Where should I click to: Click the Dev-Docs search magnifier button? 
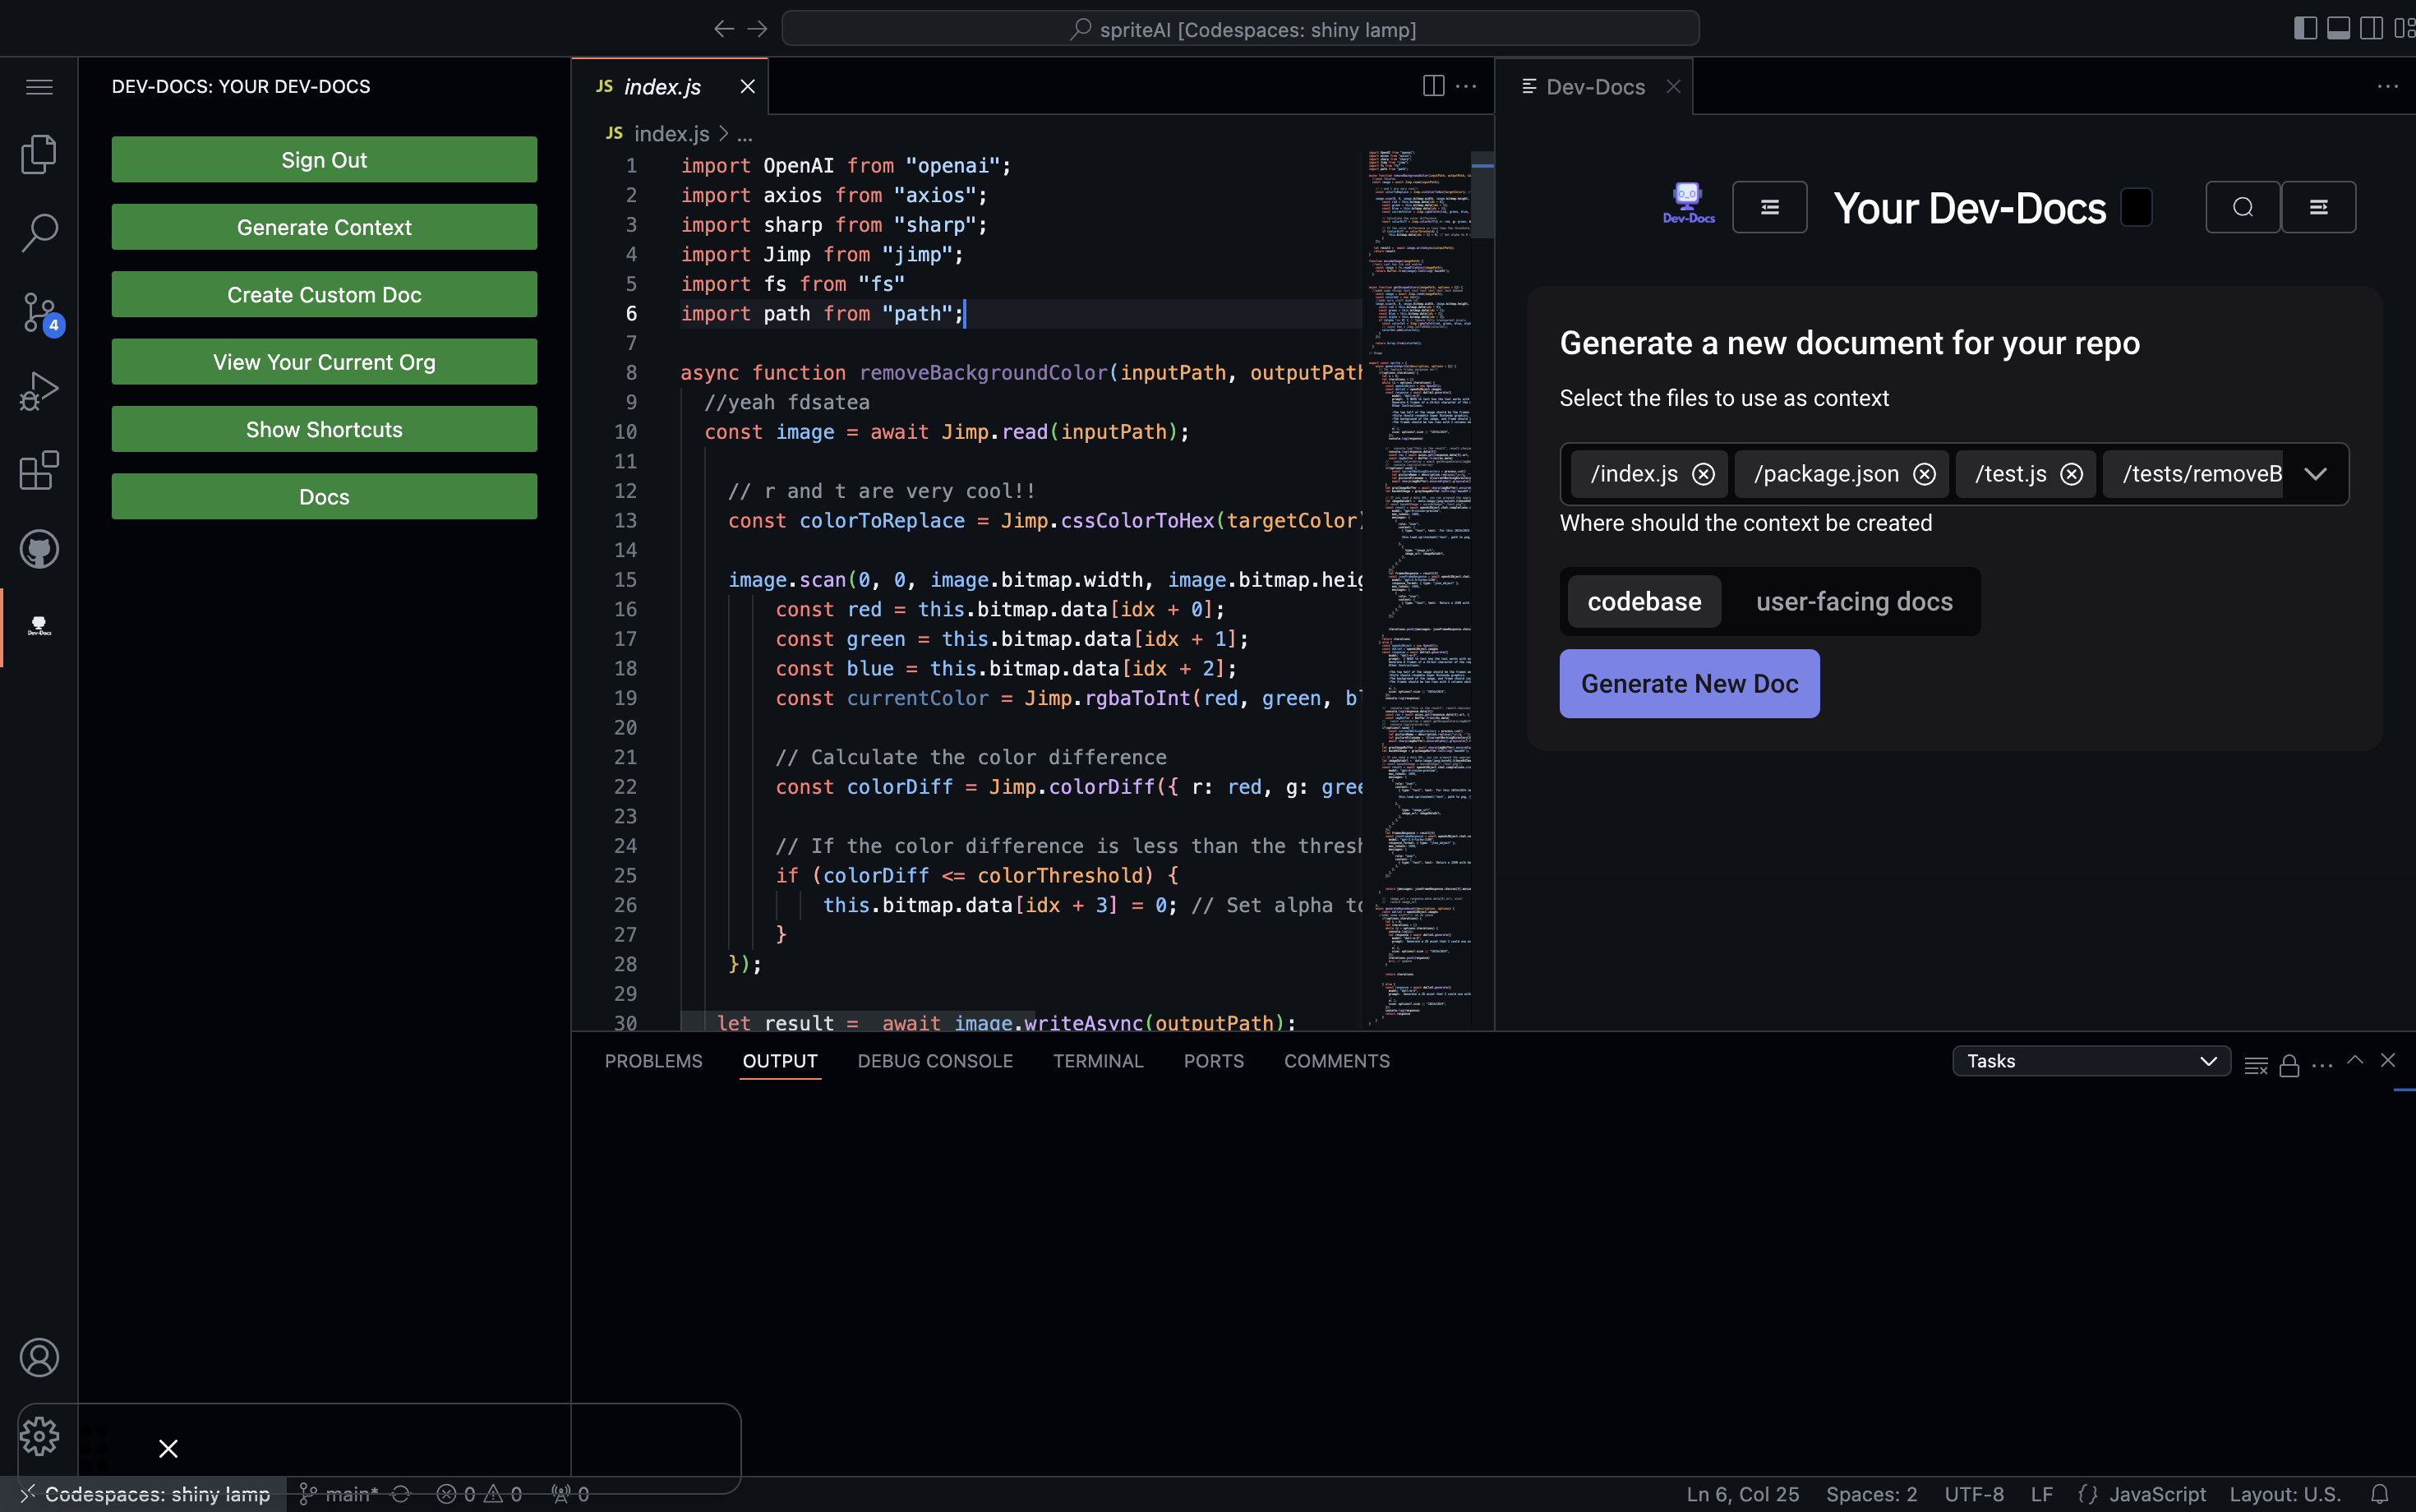coord(2242,207)
